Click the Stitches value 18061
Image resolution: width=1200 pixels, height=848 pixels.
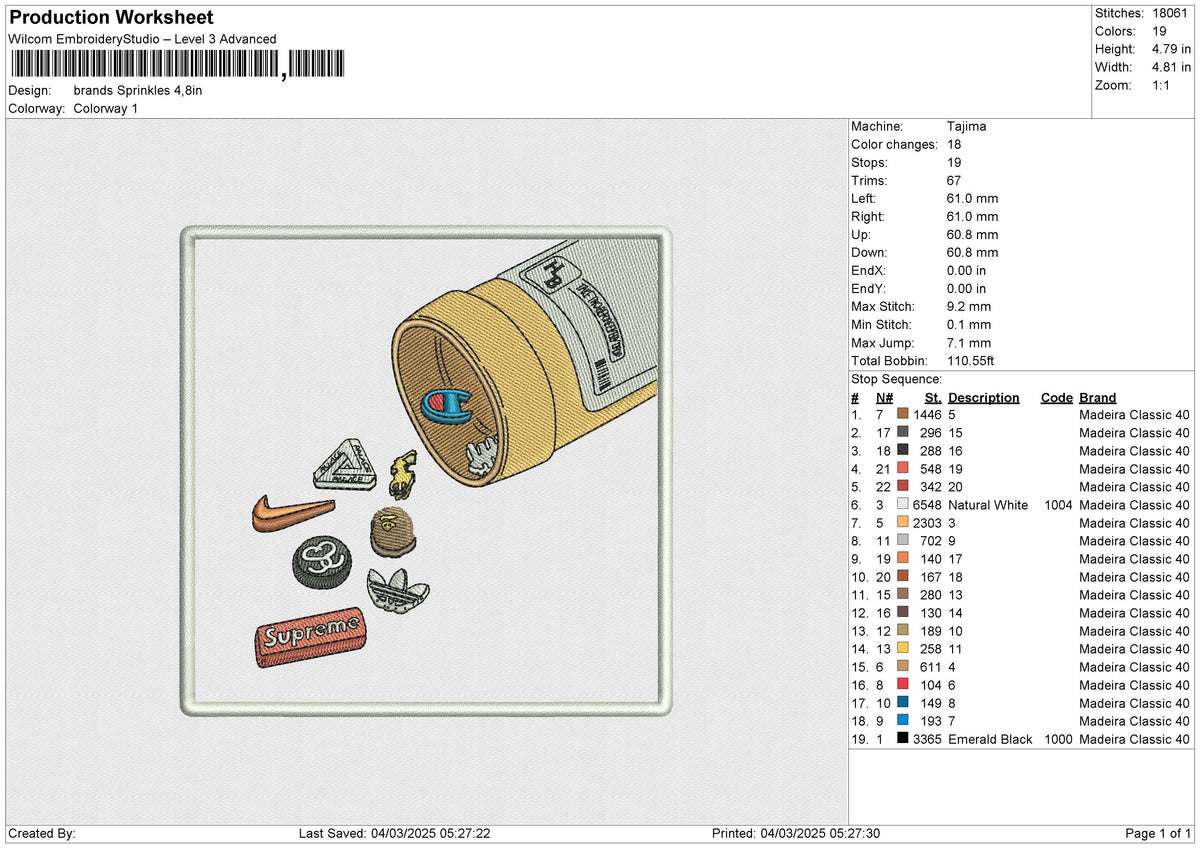point(1170,13)
